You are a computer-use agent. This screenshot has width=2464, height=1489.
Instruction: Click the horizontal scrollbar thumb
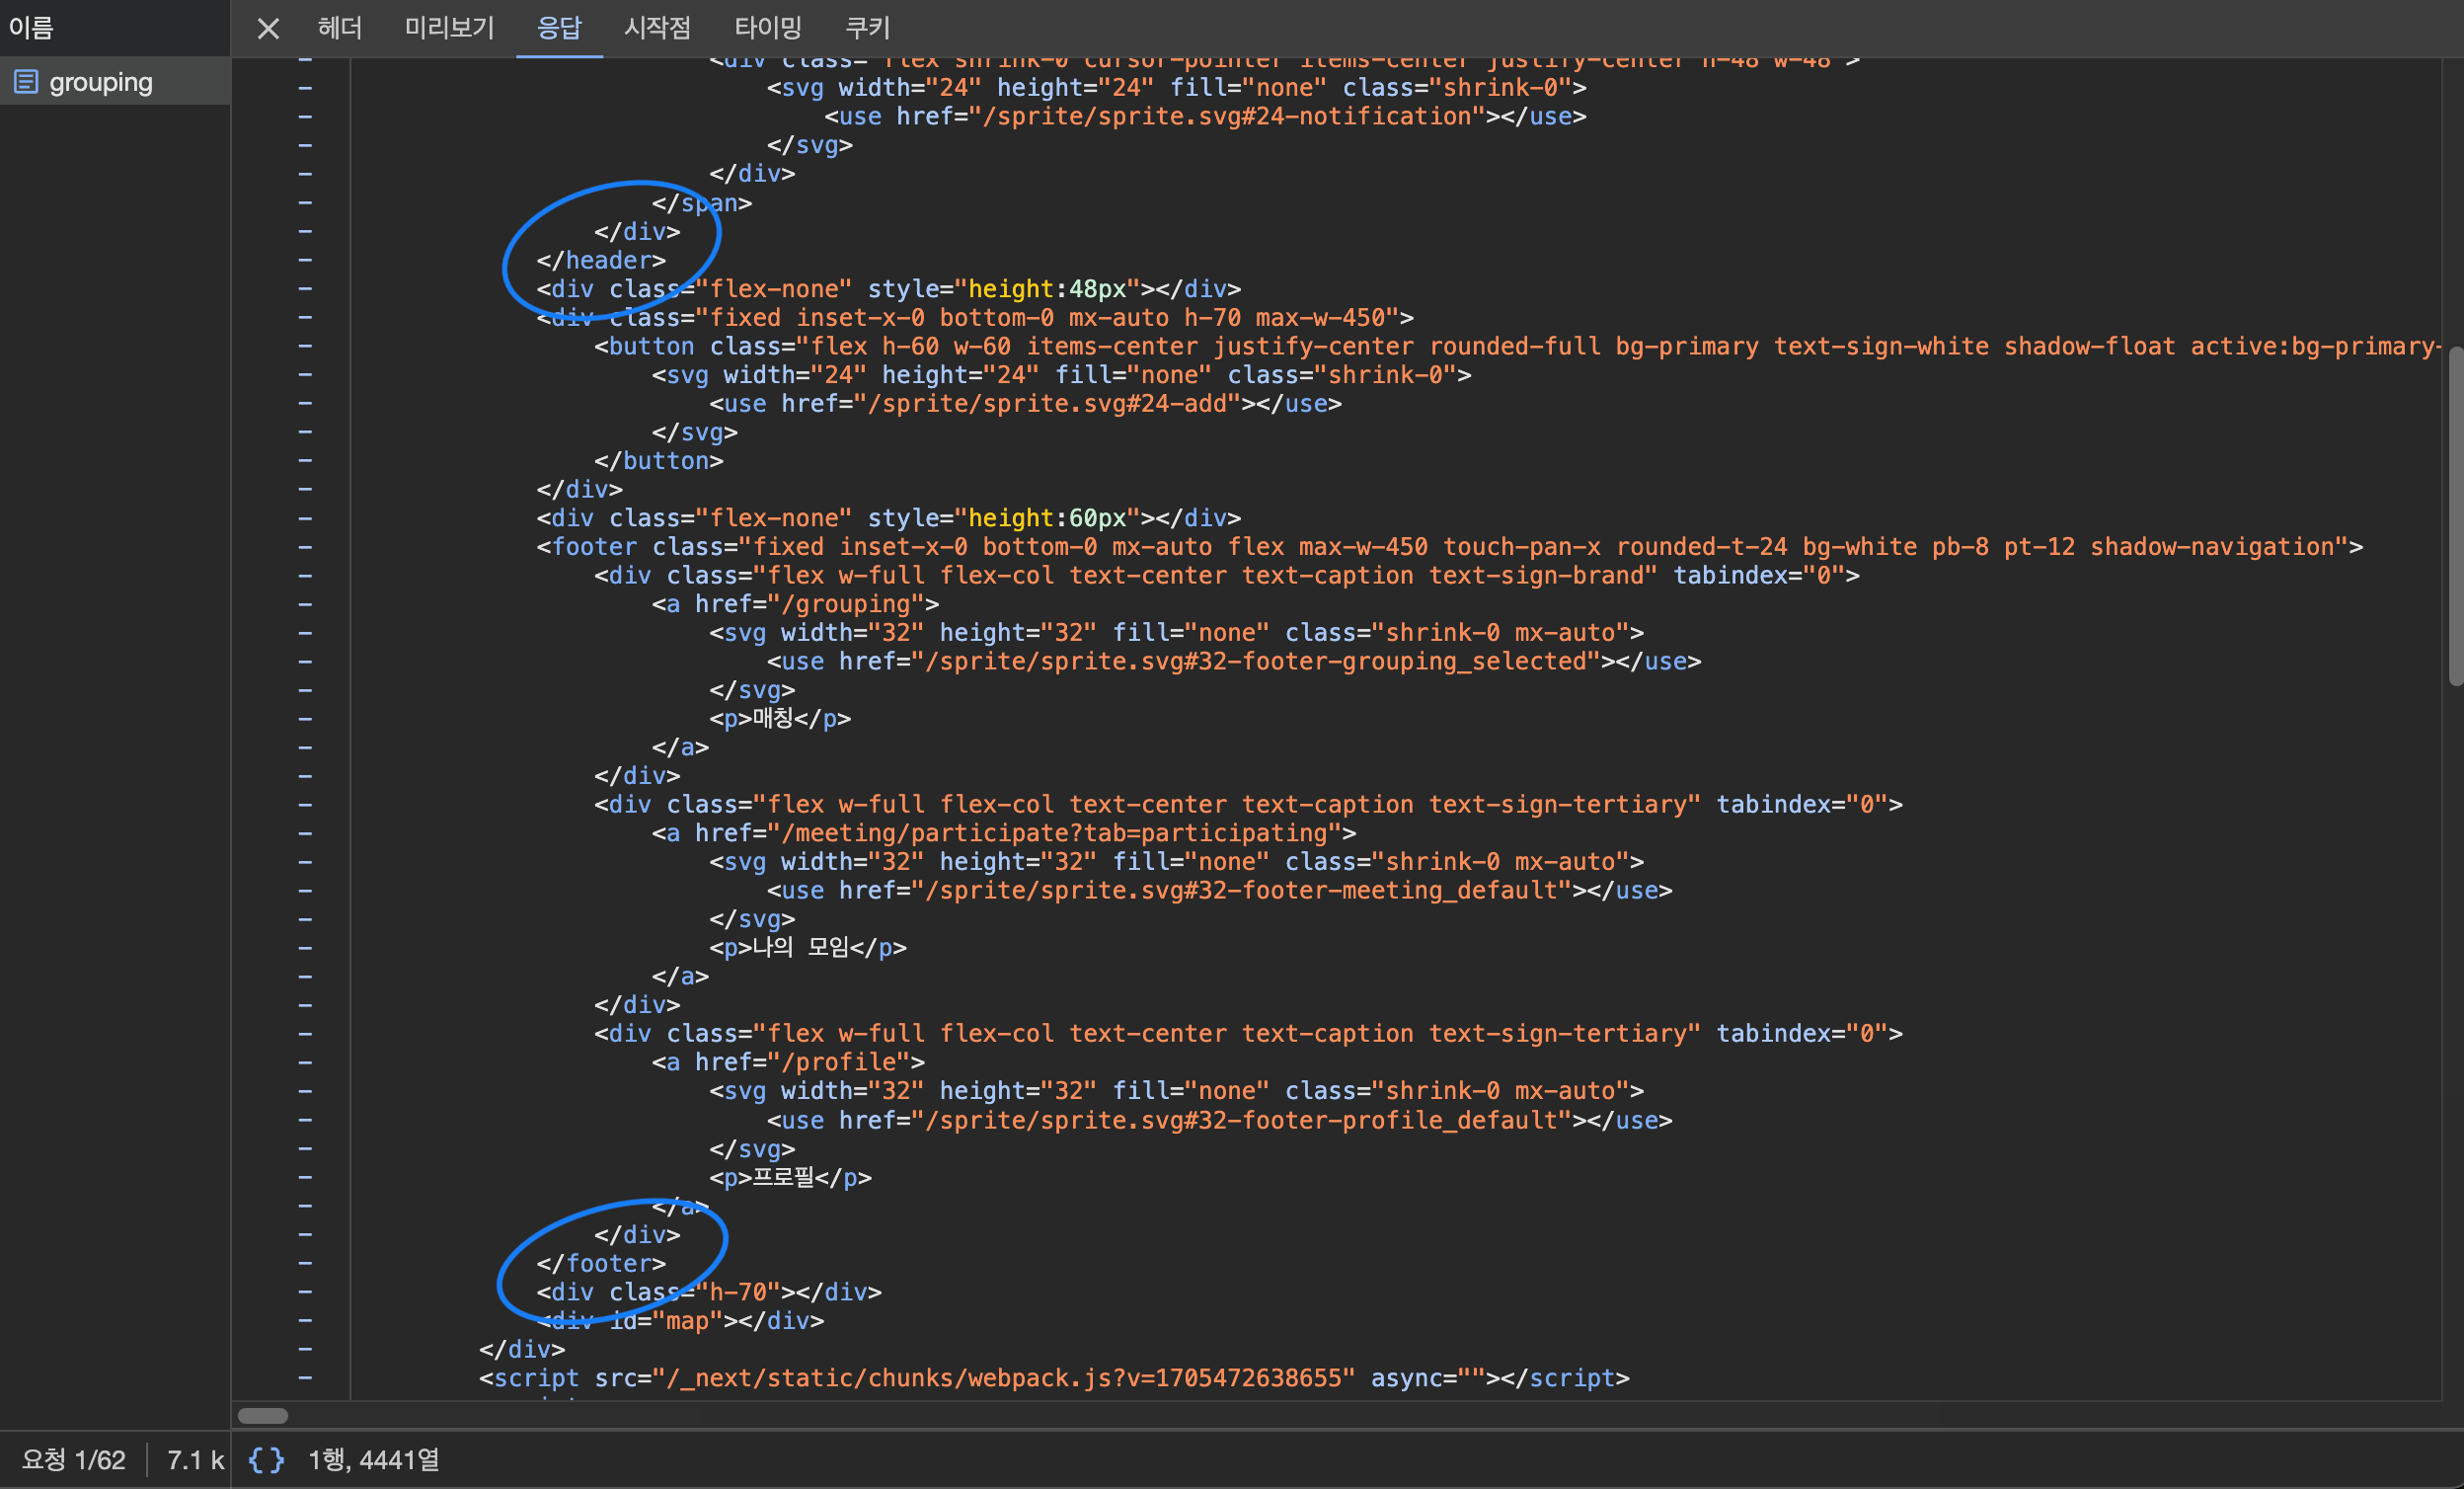tap(263, 1415)
